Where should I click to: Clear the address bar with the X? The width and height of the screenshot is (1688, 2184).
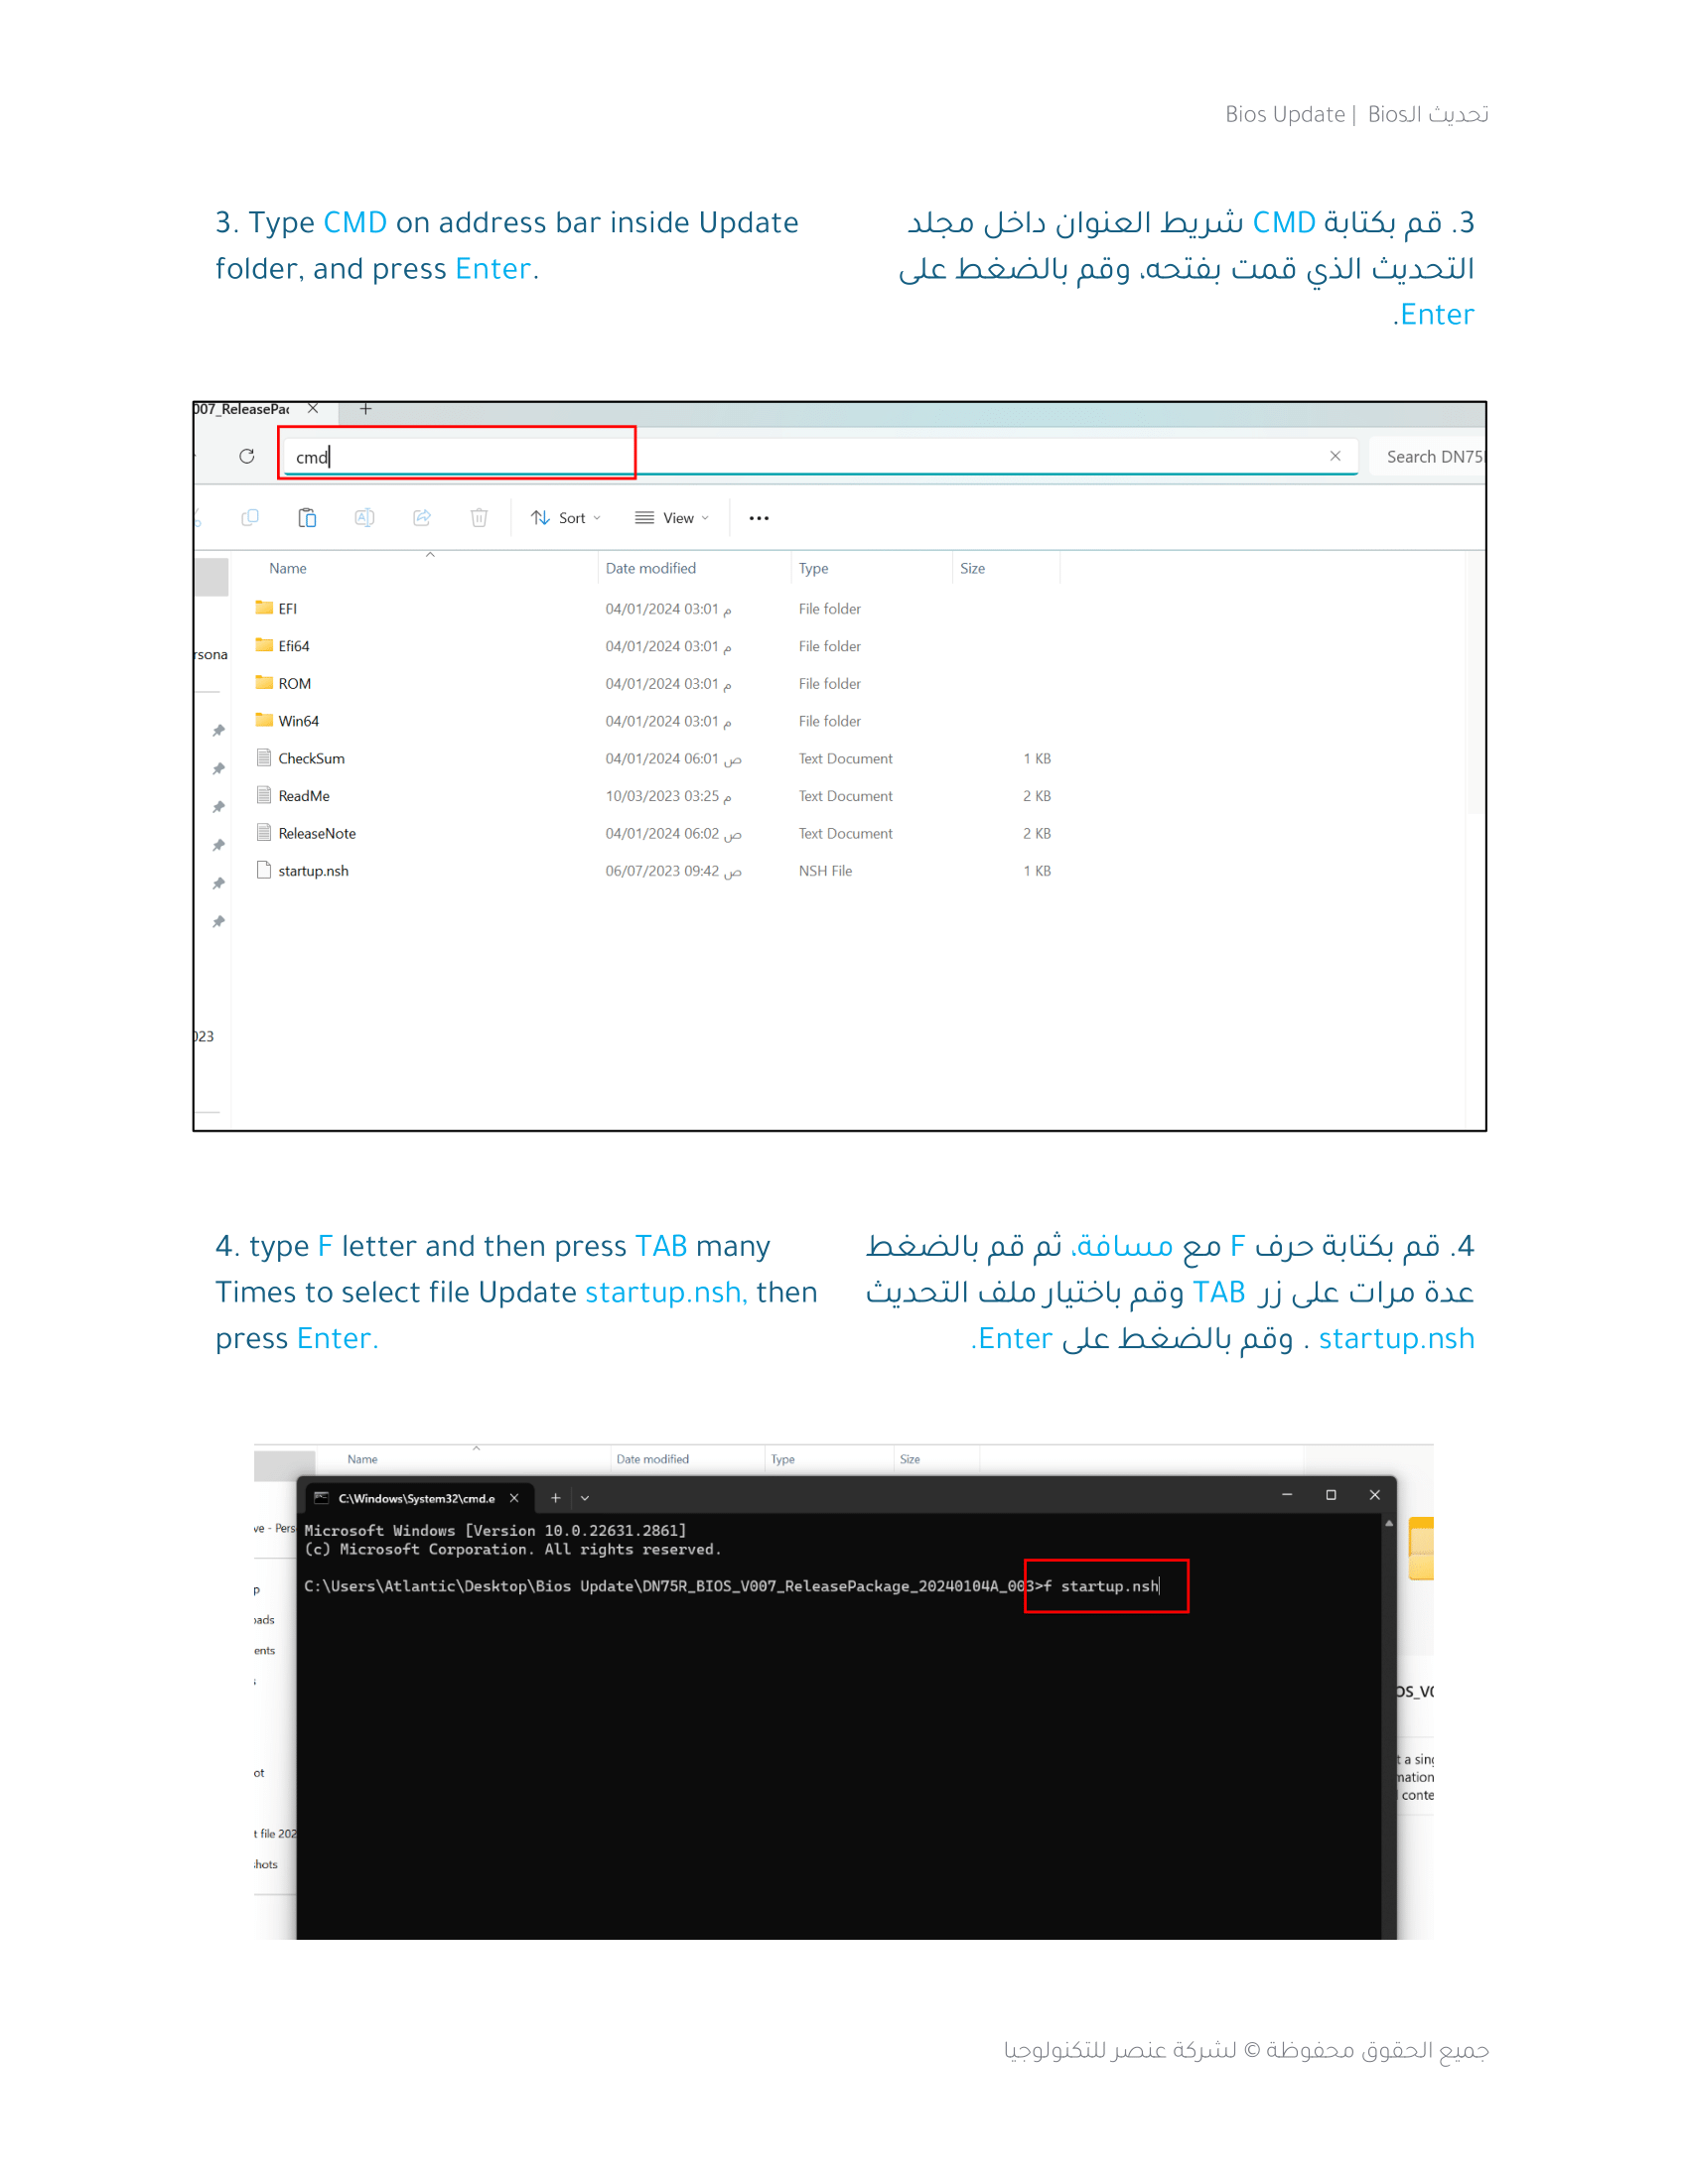tap(1335, 456)
